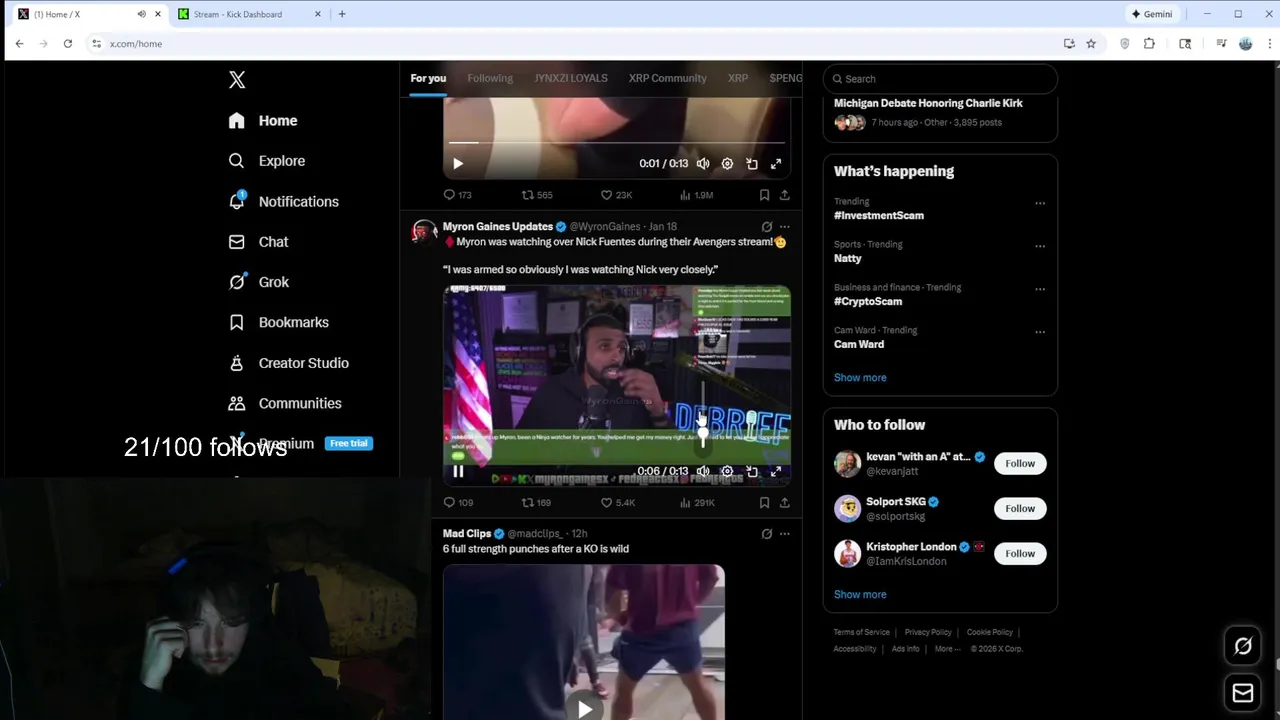Open more menu on Mad Clips post
The height and width of the screenshot is (720, 1280).
pyautogui.click(x=785, y=534)
